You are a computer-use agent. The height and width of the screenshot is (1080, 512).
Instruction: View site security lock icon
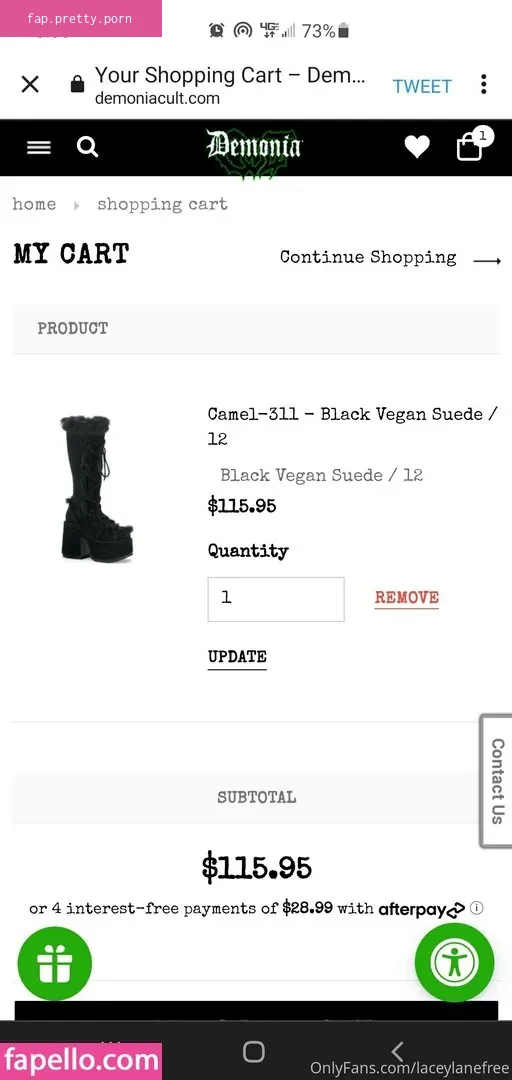77,85
